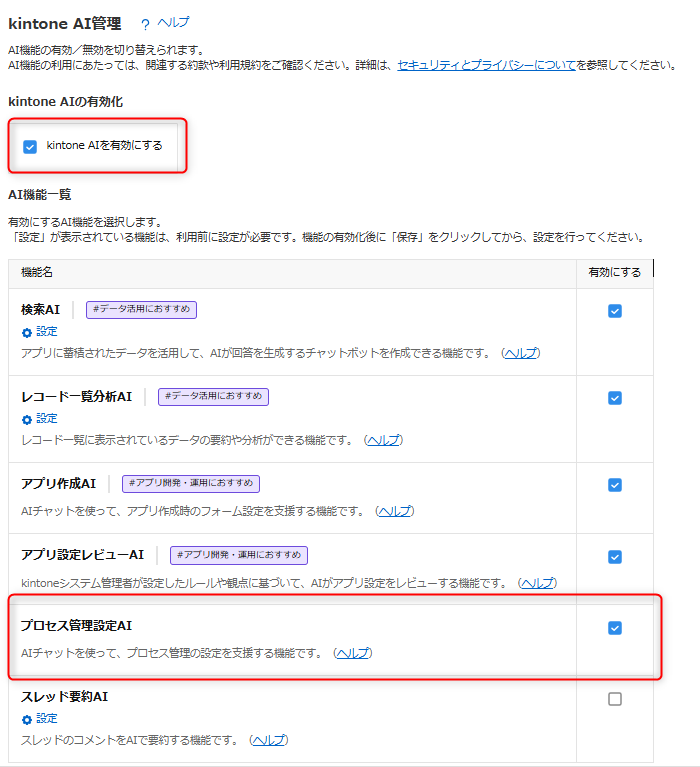Open 設定 link for 検索AI
This screenshot has height=767, width=700.
47,332
